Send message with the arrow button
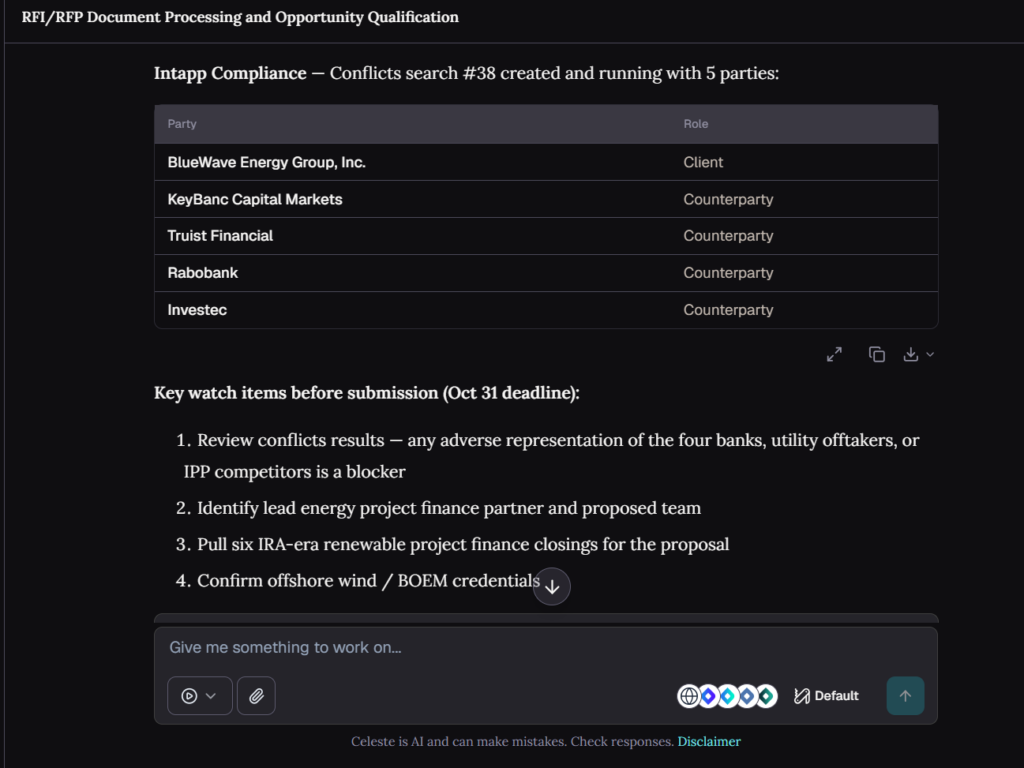Viewport: 1024px width, 768px height. pyautogui.click(x=905, y=696)
